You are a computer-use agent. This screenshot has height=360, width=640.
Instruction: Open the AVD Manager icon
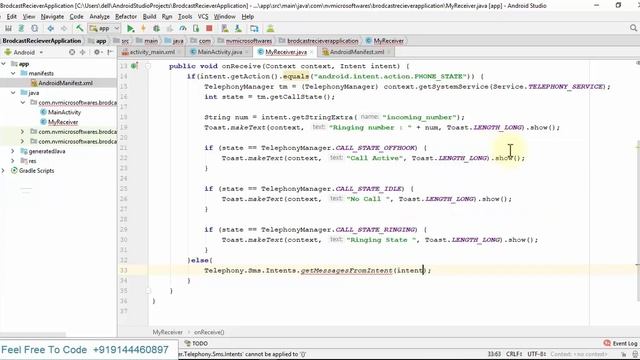point(225,29)
